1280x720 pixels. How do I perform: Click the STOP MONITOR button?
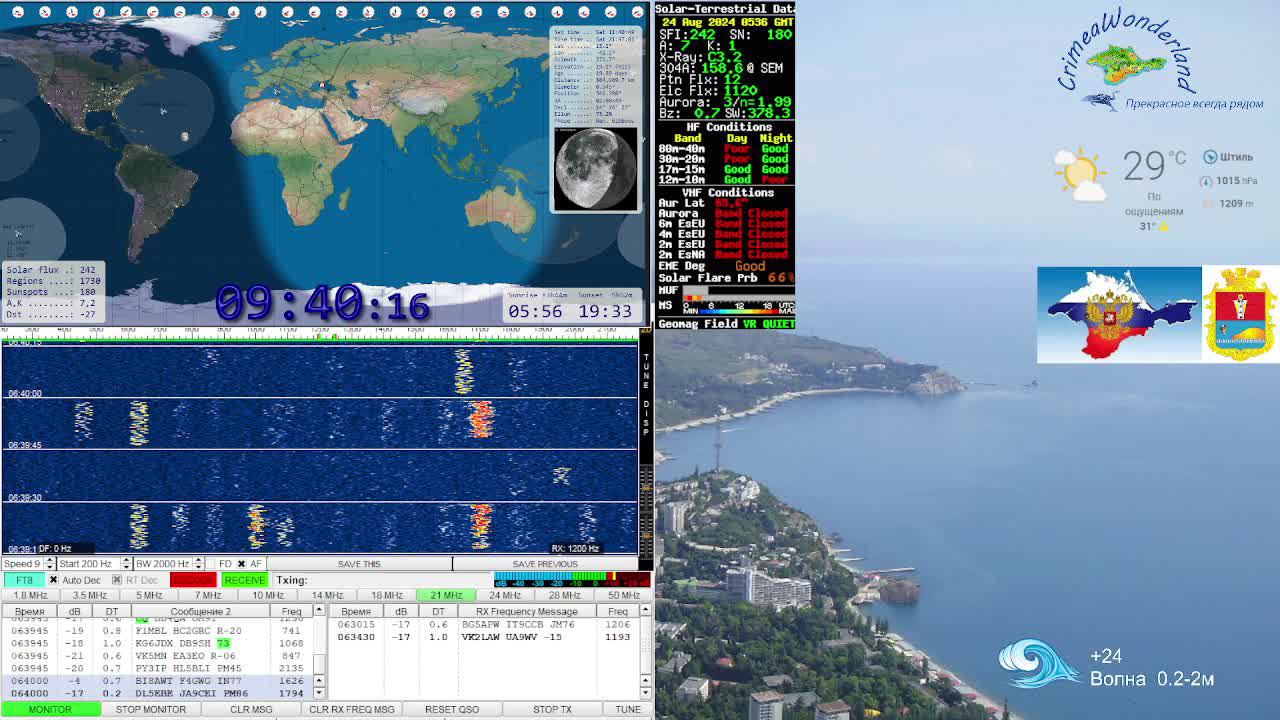tap(151, 709)
